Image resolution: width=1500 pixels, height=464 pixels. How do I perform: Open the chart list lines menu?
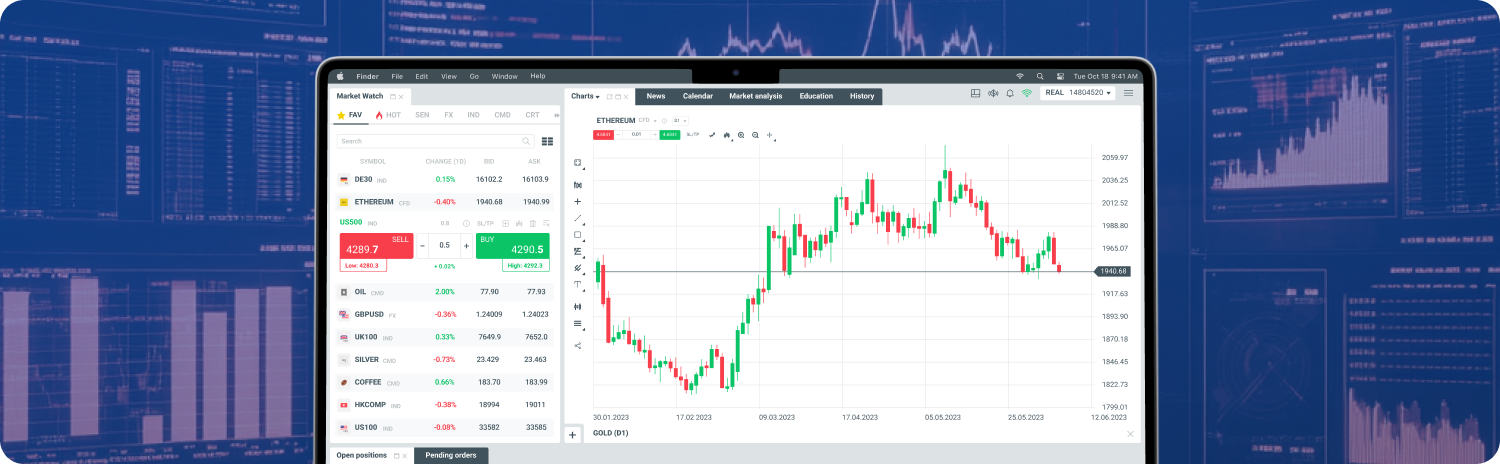(x=577, y=323)
